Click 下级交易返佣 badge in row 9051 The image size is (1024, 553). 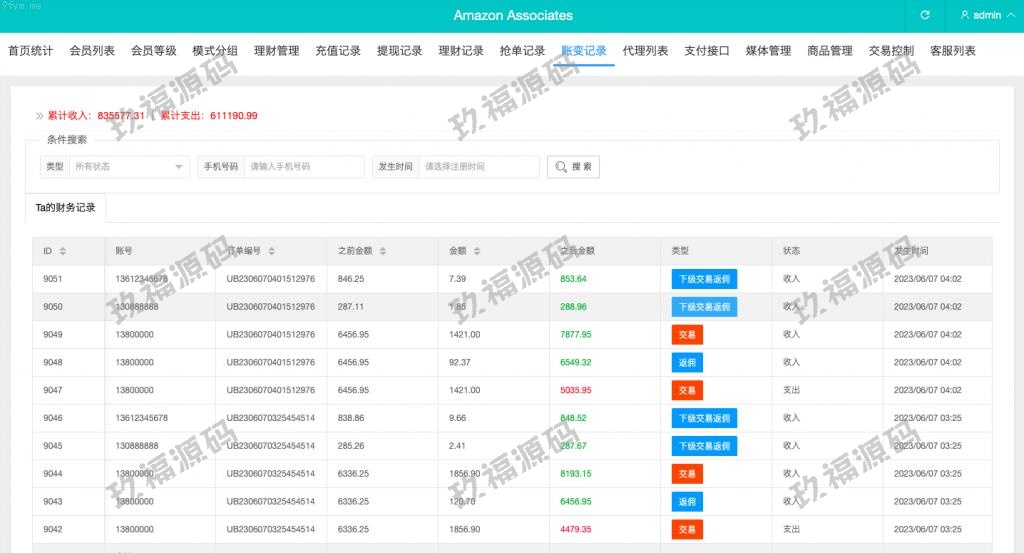704,279
